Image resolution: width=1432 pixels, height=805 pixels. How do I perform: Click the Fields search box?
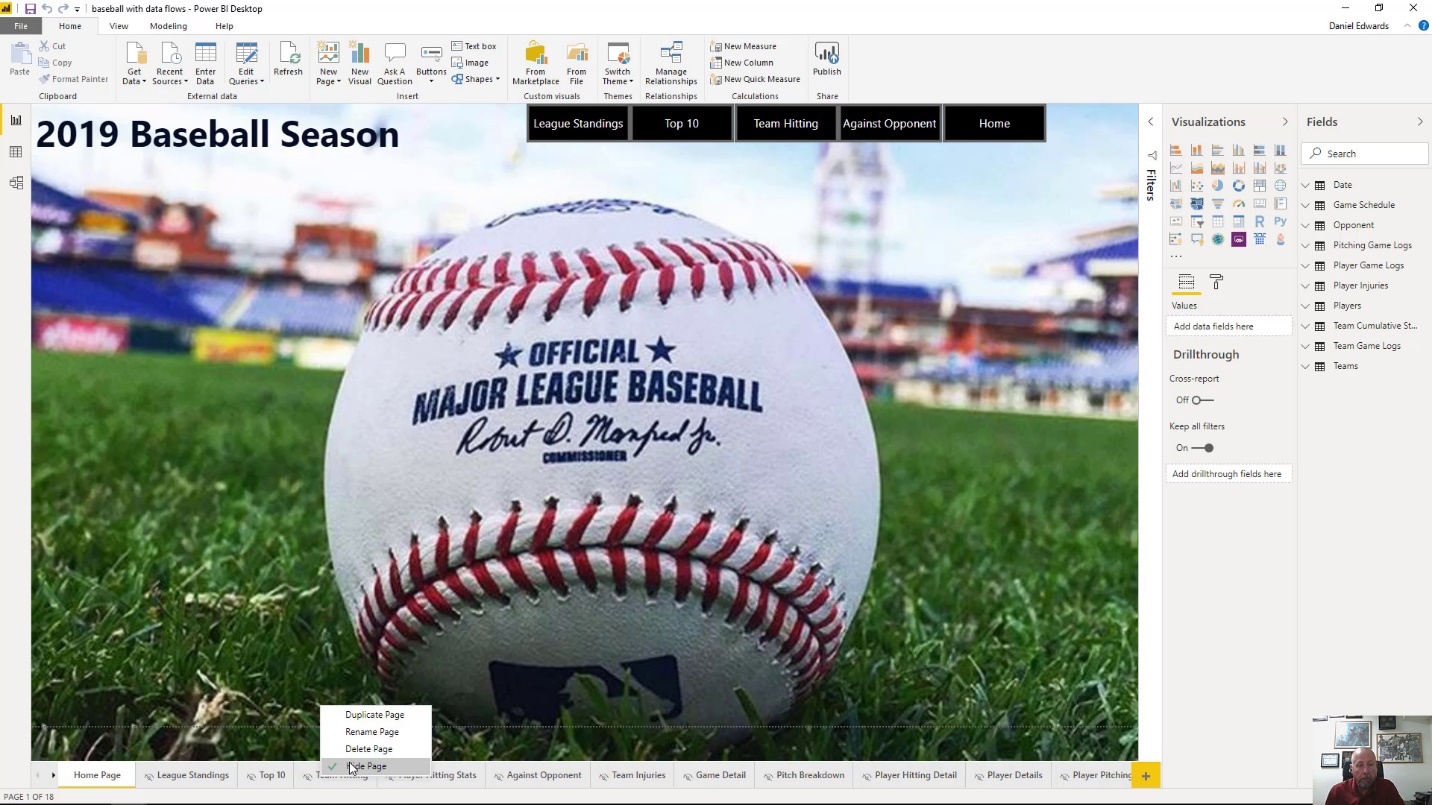(x=1365, y=153)
